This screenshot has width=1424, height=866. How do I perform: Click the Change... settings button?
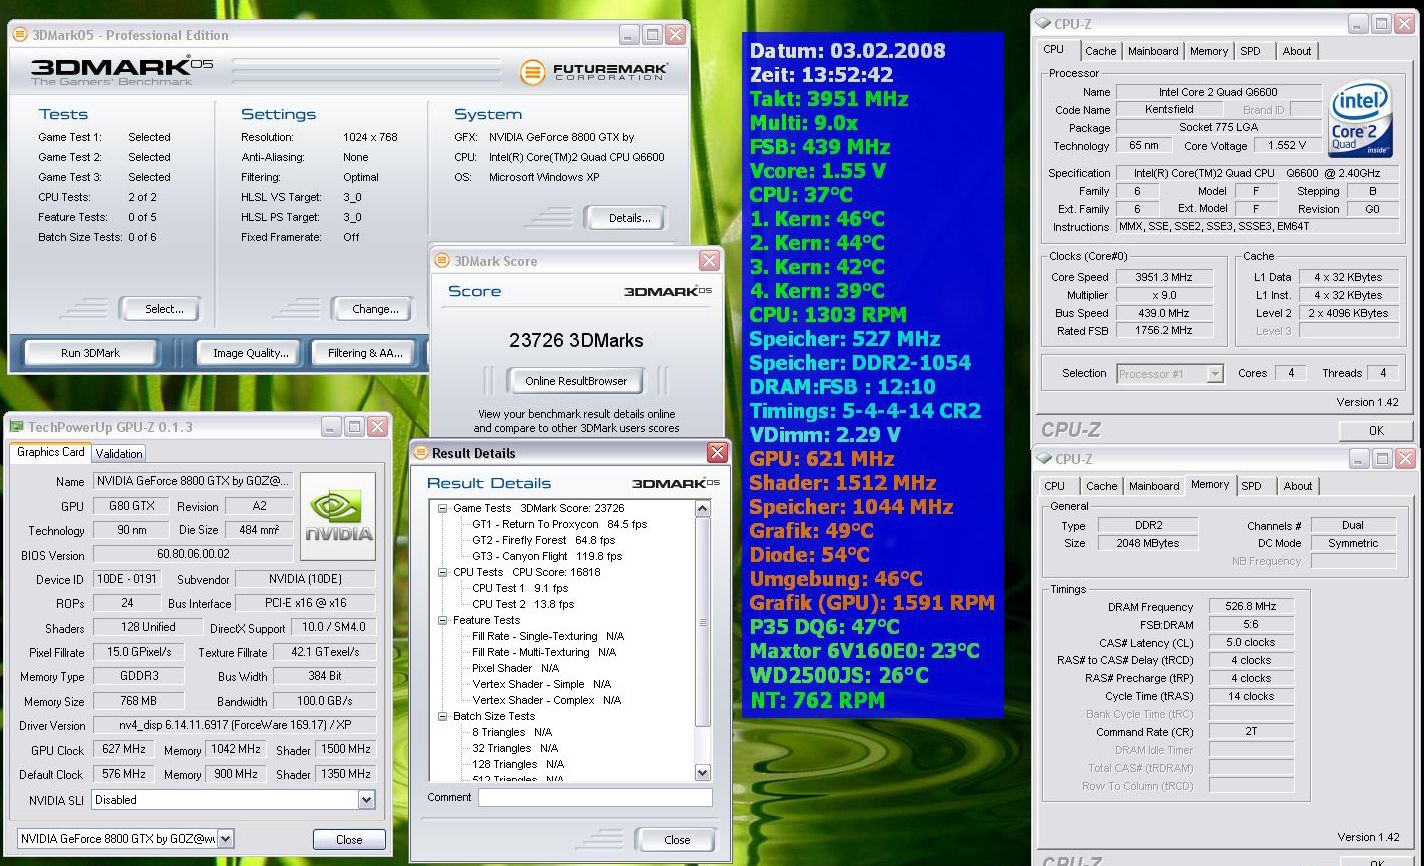pos(374,309)
